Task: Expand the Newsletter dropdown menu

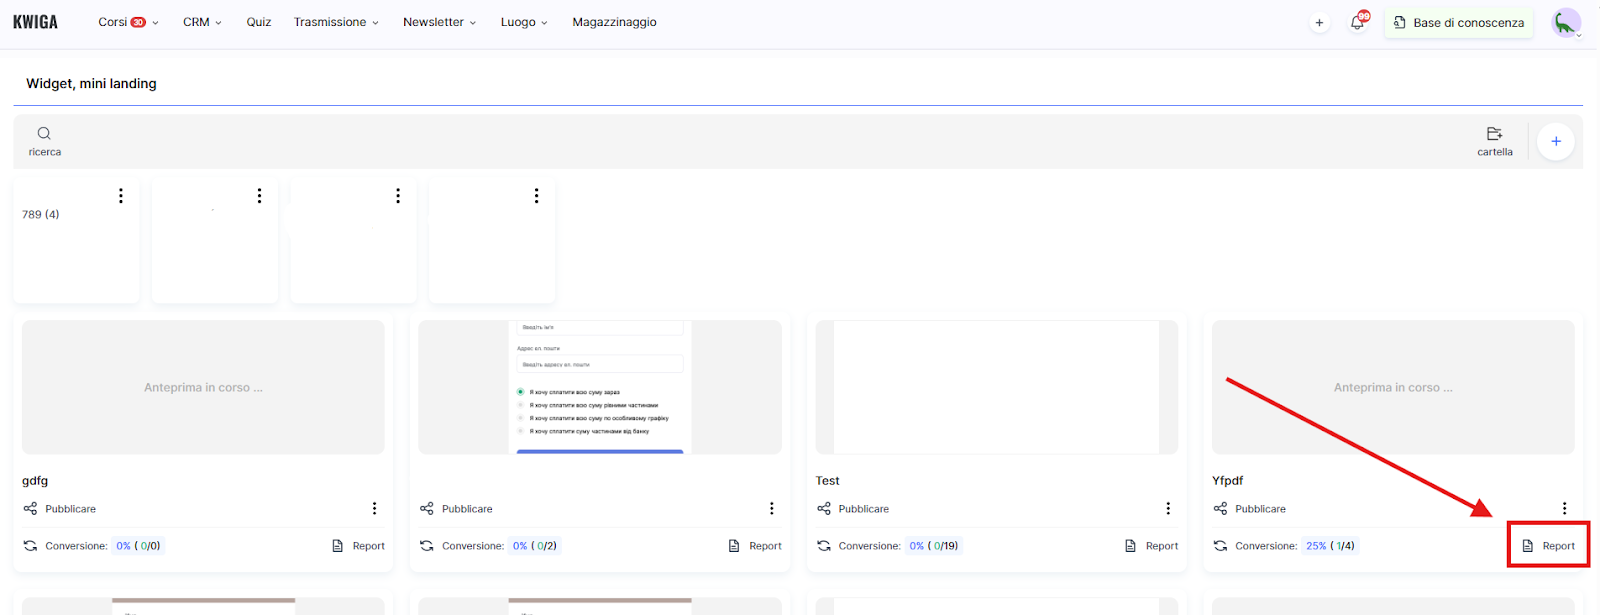Action: [x=439, y=22]
